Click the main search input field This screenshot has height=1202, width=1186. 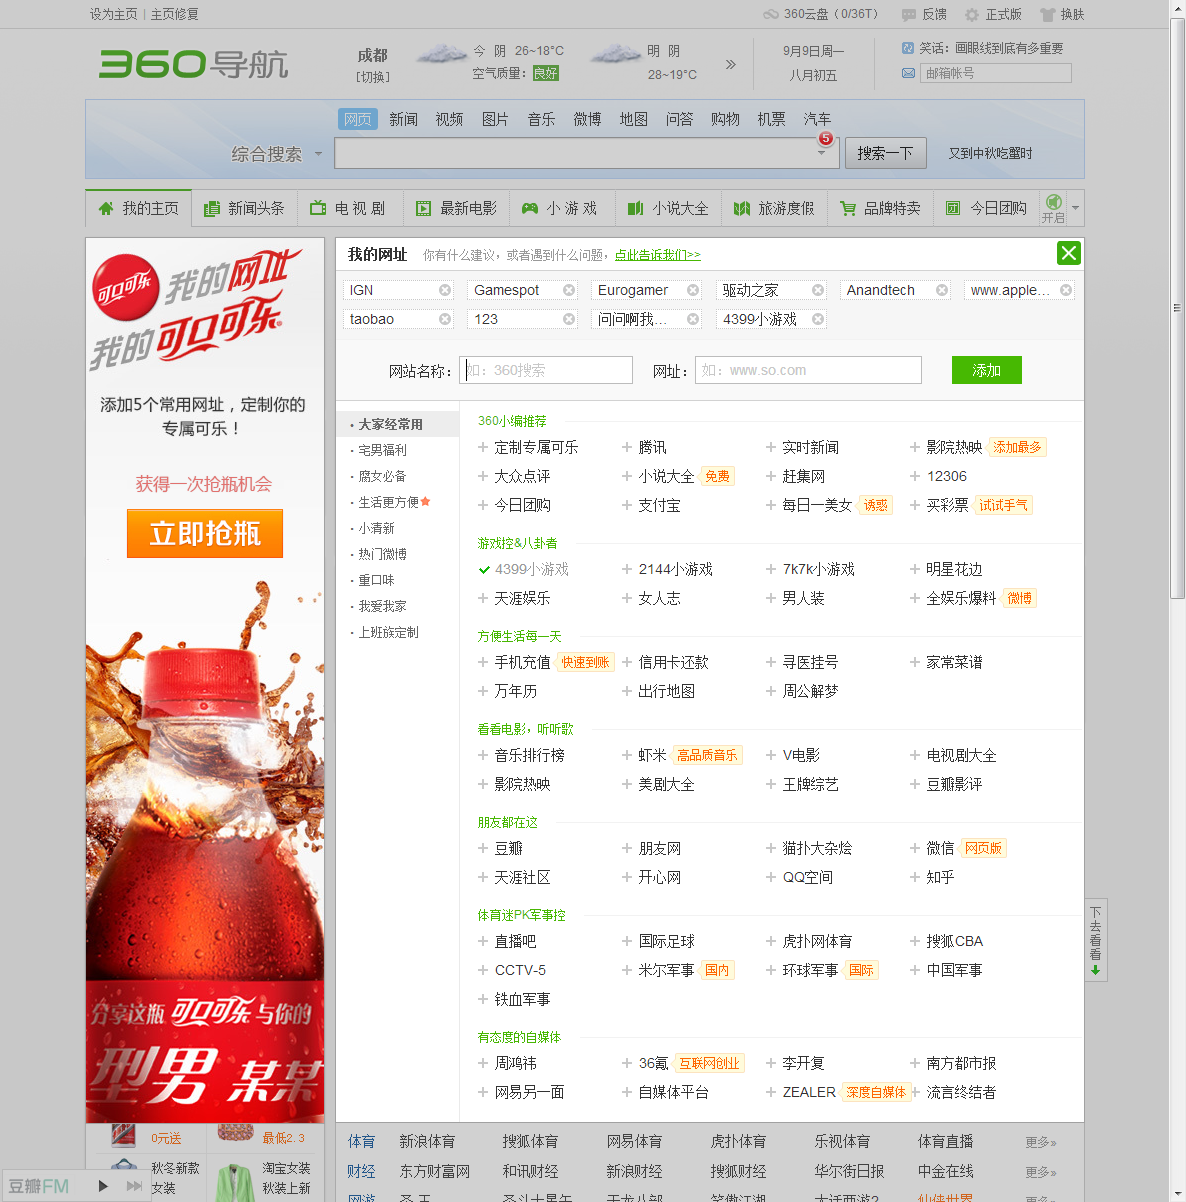click(585, 153)
